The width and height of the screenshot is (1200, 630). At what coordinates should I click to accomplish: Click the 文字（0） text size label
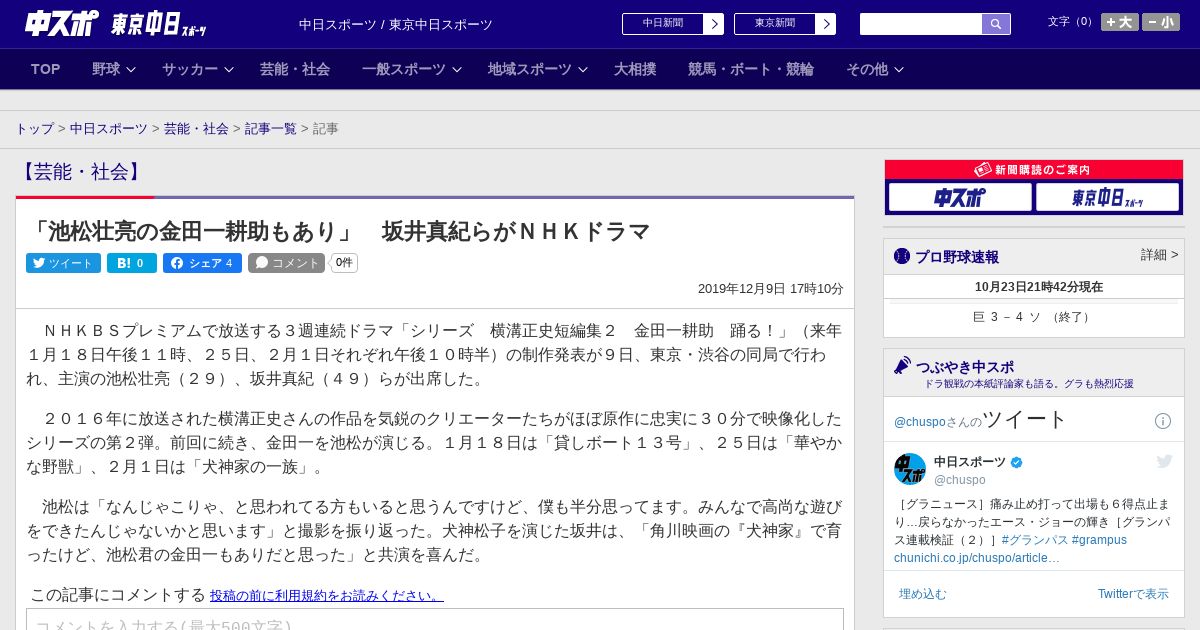point(1072,22)
